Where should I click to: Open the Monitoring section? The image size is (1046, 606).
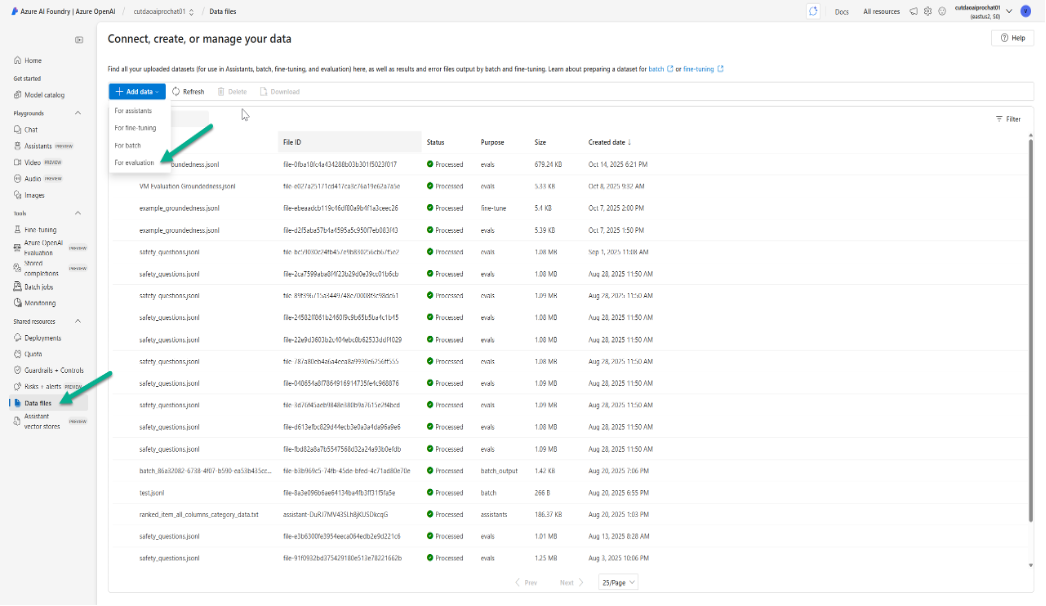(x=40, y=302)
